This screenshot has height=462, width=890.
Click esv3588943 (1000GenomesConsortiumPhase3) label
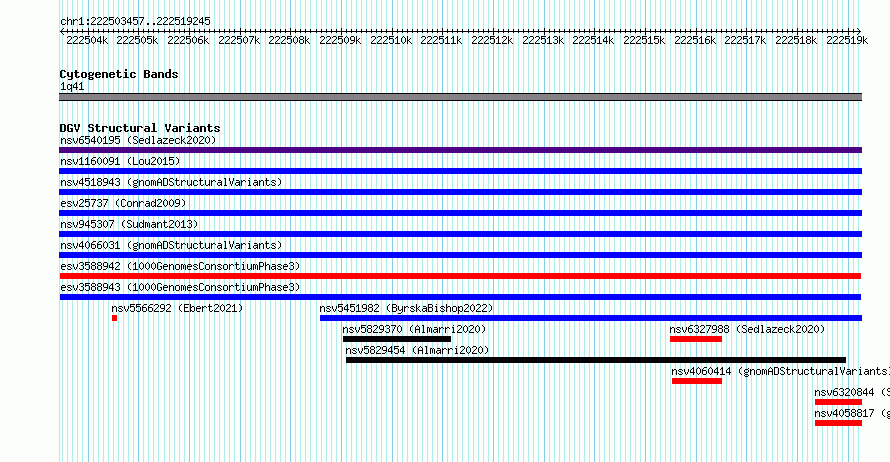pos(180,287)
